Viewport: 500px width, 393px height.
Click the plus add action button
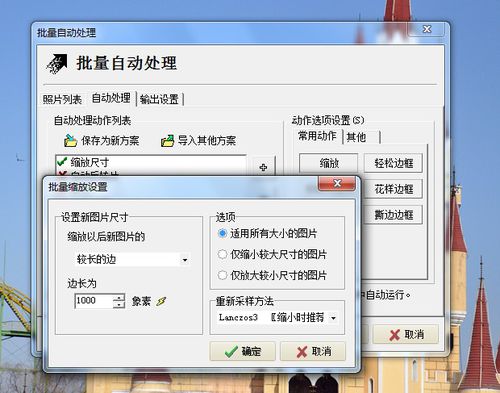(x=263, y=167)
